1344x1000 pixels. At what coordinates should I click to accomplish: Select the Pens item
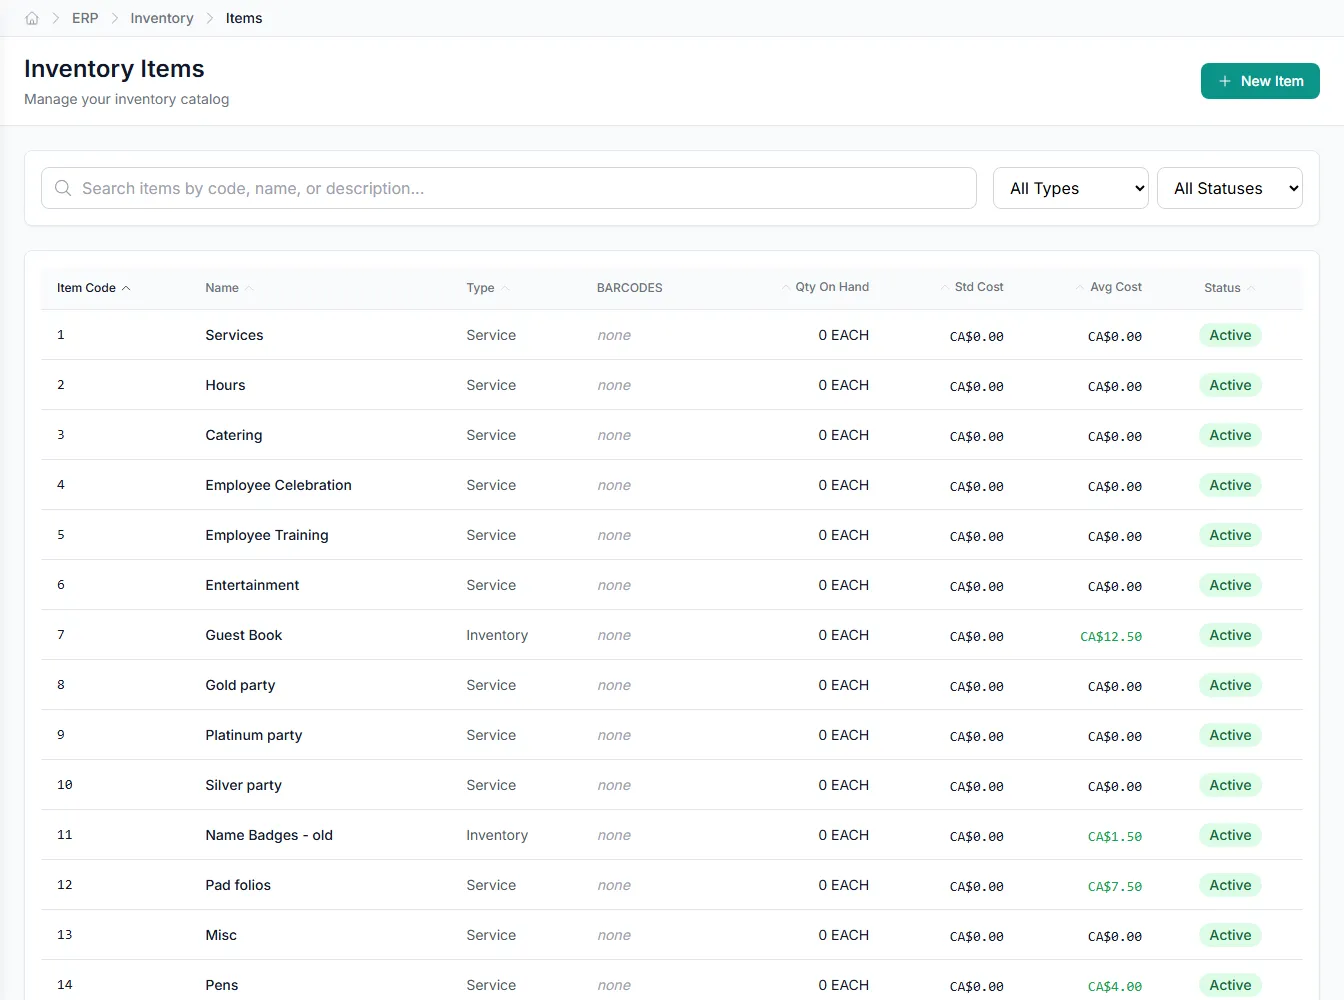[x=222, y=985]
